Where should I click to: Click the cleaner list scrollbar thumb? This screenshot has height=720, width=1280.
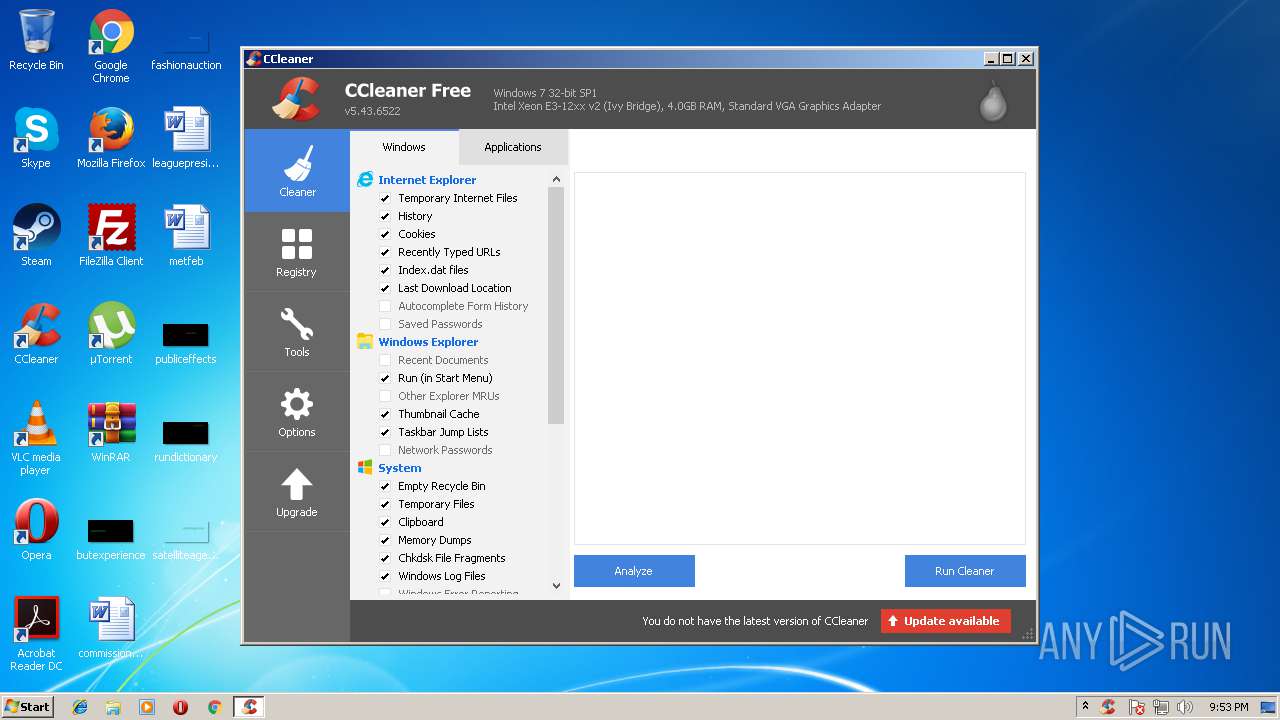[556, 305]
